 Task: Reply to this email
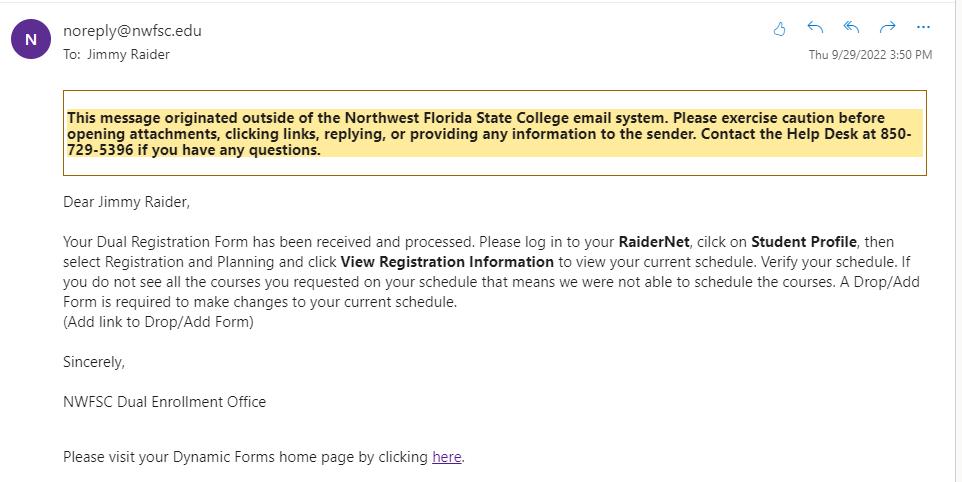pos(815,28)
